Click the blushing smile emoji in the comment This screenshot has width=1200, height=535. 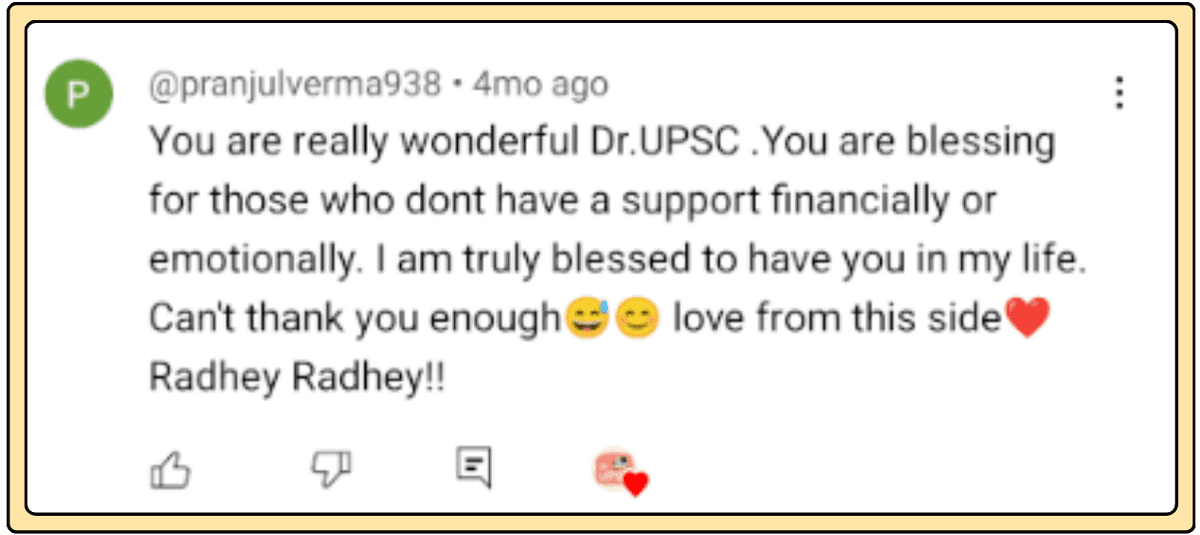pos(635,320)
